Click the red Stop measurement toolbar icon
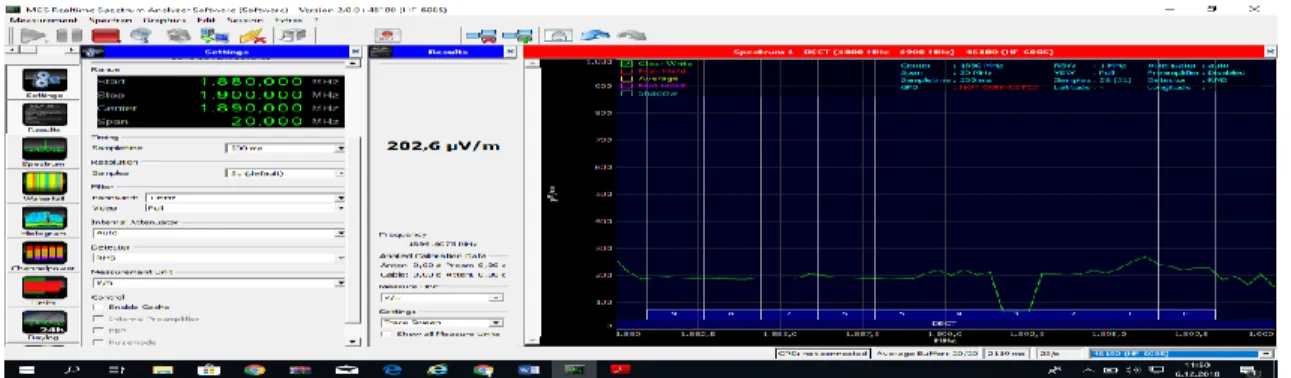The height and width of the screenshot is (378, 1291). [x=105, y=34]
